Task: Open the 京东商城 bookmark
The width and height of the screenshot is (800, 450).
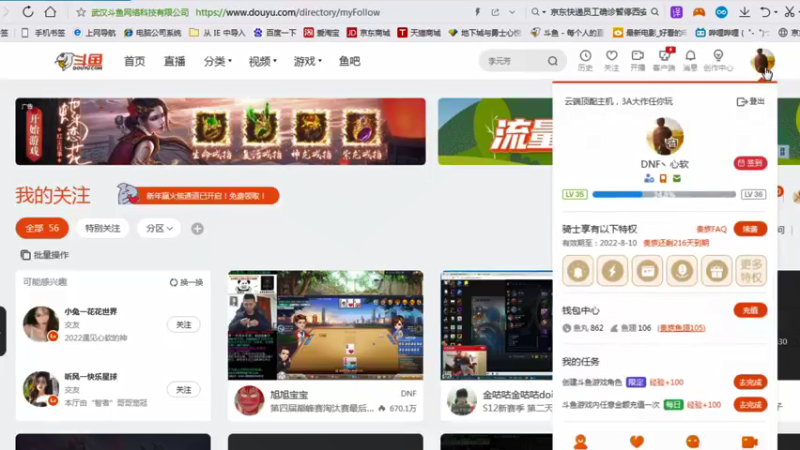Action: [368, 33]
